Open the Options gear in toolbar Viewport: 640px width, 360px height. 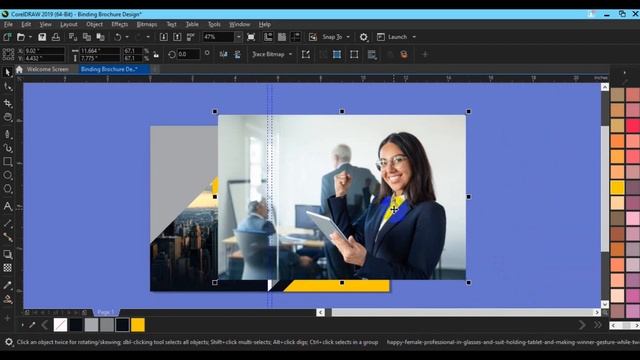pos(363,37)
